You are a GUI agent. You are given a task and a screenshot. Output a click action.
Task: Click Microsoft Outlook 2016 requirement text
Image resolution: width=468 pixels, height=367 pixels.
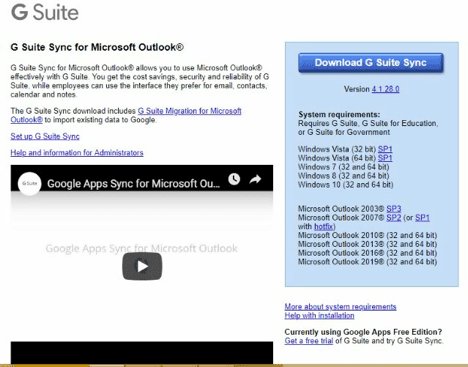(367, 253)
